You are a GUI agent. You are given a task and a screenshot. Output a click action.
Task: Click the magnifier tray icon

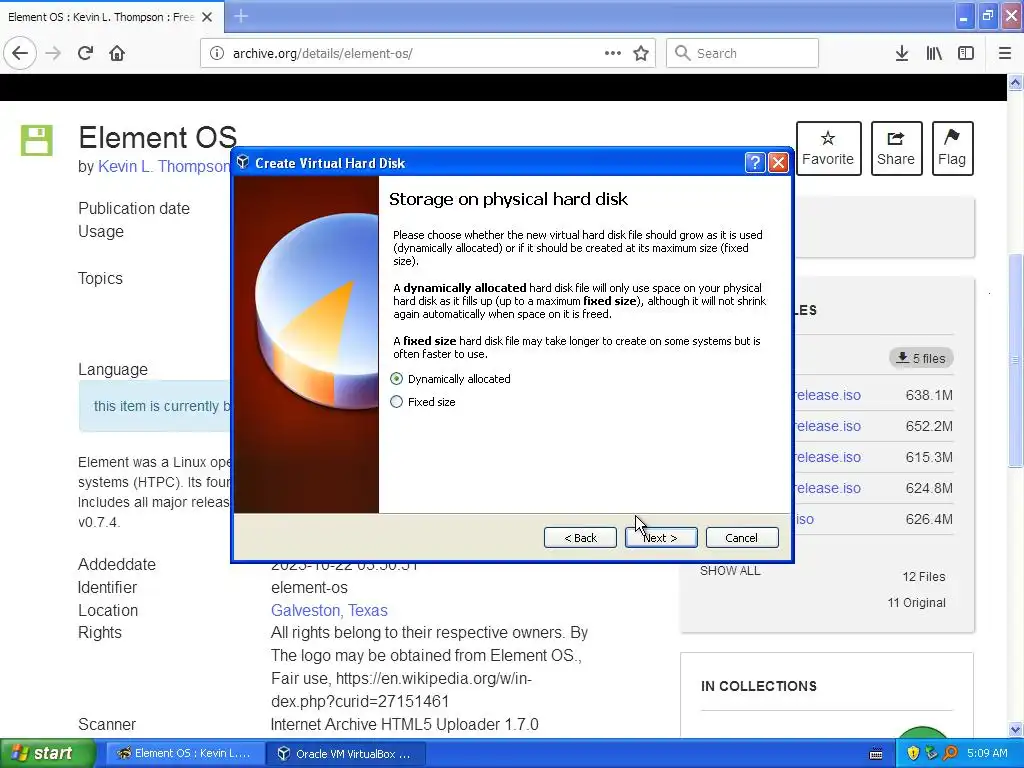click(950, 753)
